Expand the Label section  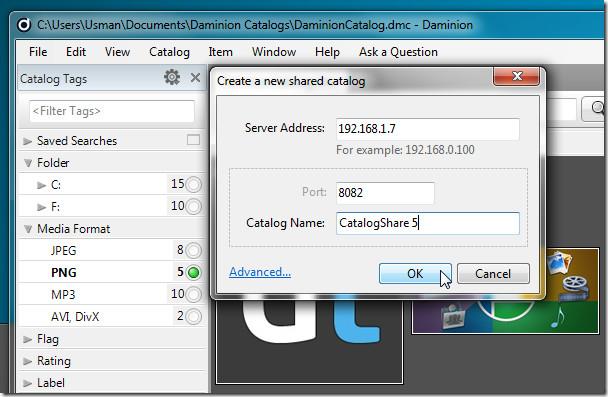(27, 384)
